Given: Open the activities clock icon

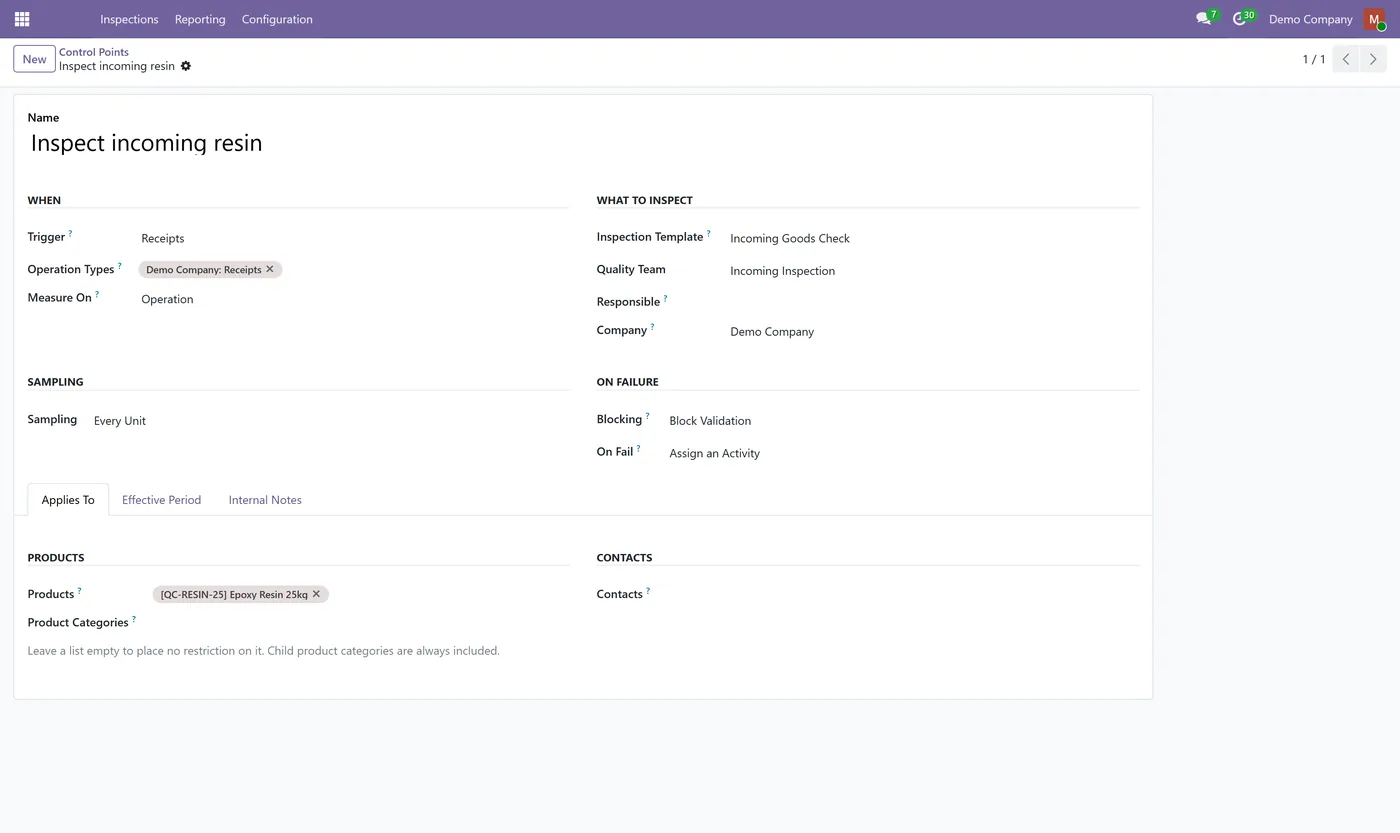Looking at the screenshot, I should point(1239,19).
